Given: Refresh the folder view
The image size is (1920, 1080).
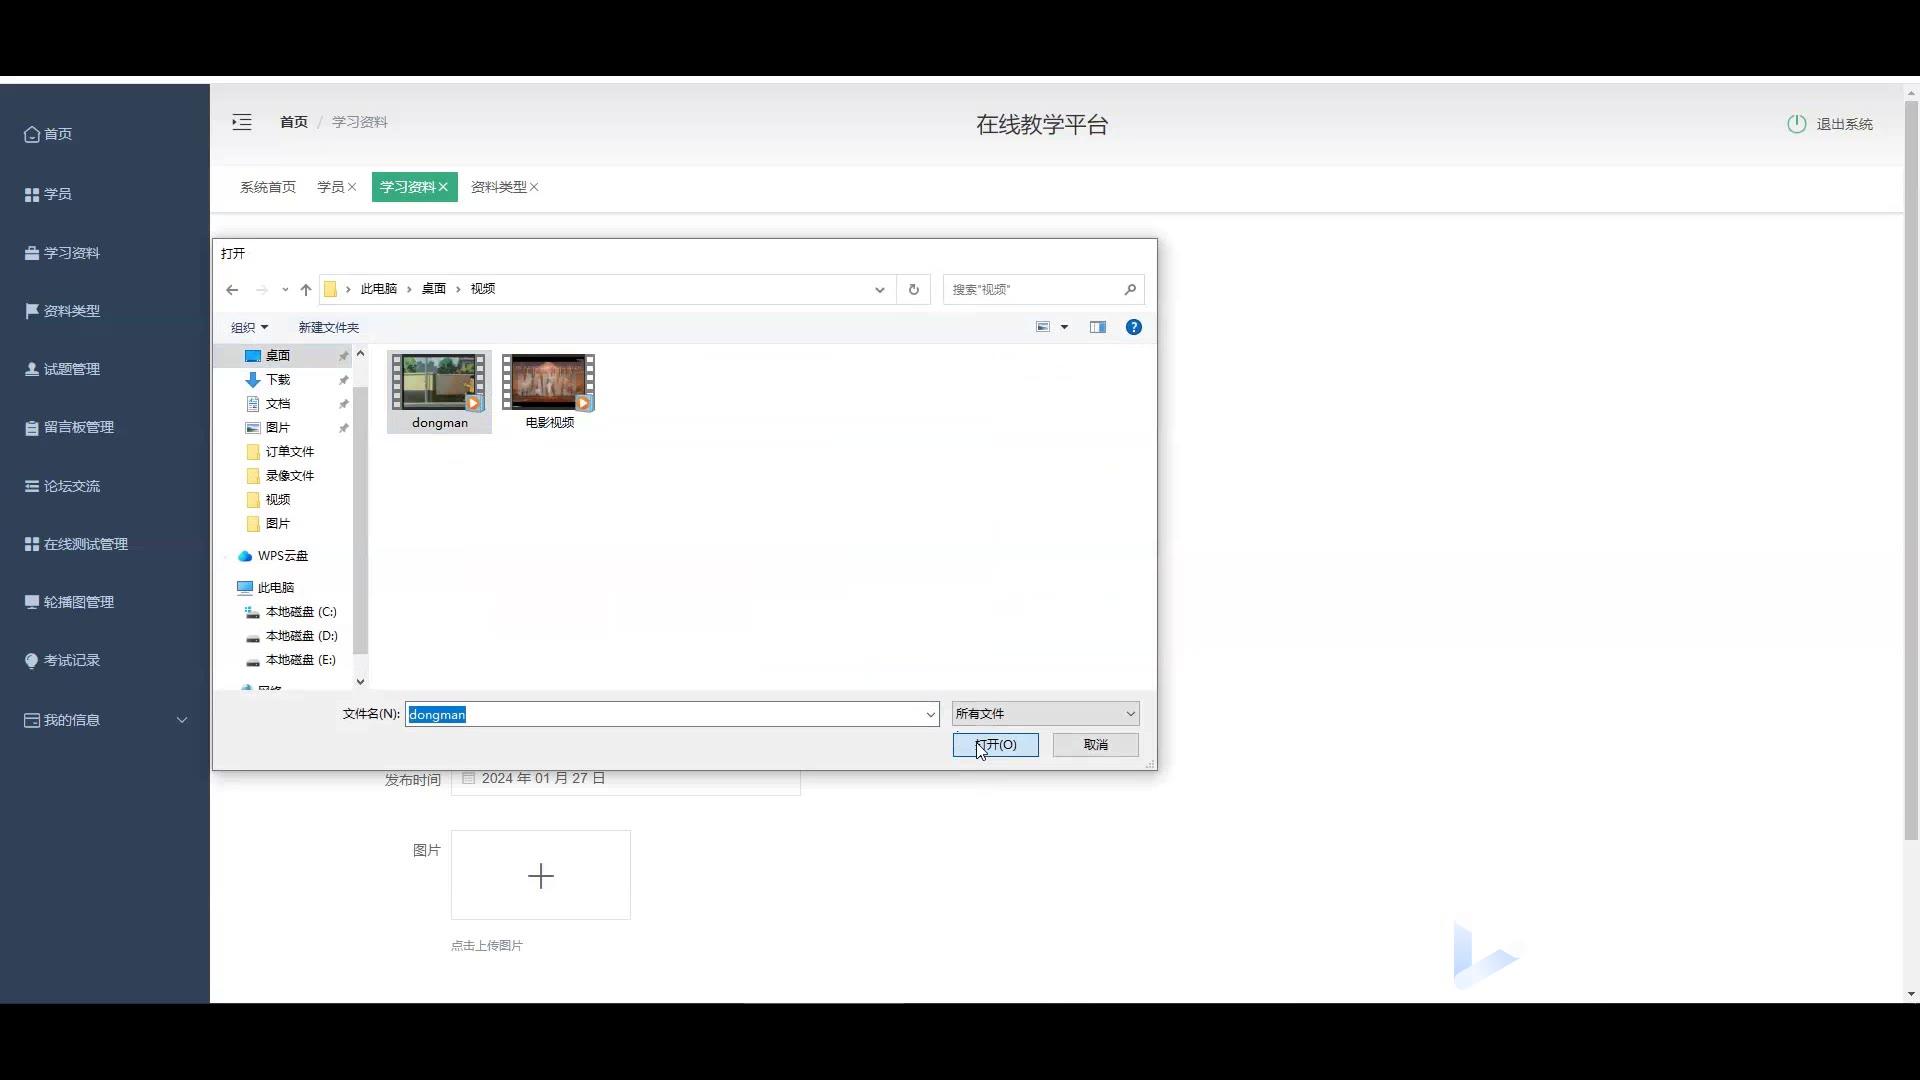Looking at the screenshot, I should pyautogui.click(x=913, y=290).
